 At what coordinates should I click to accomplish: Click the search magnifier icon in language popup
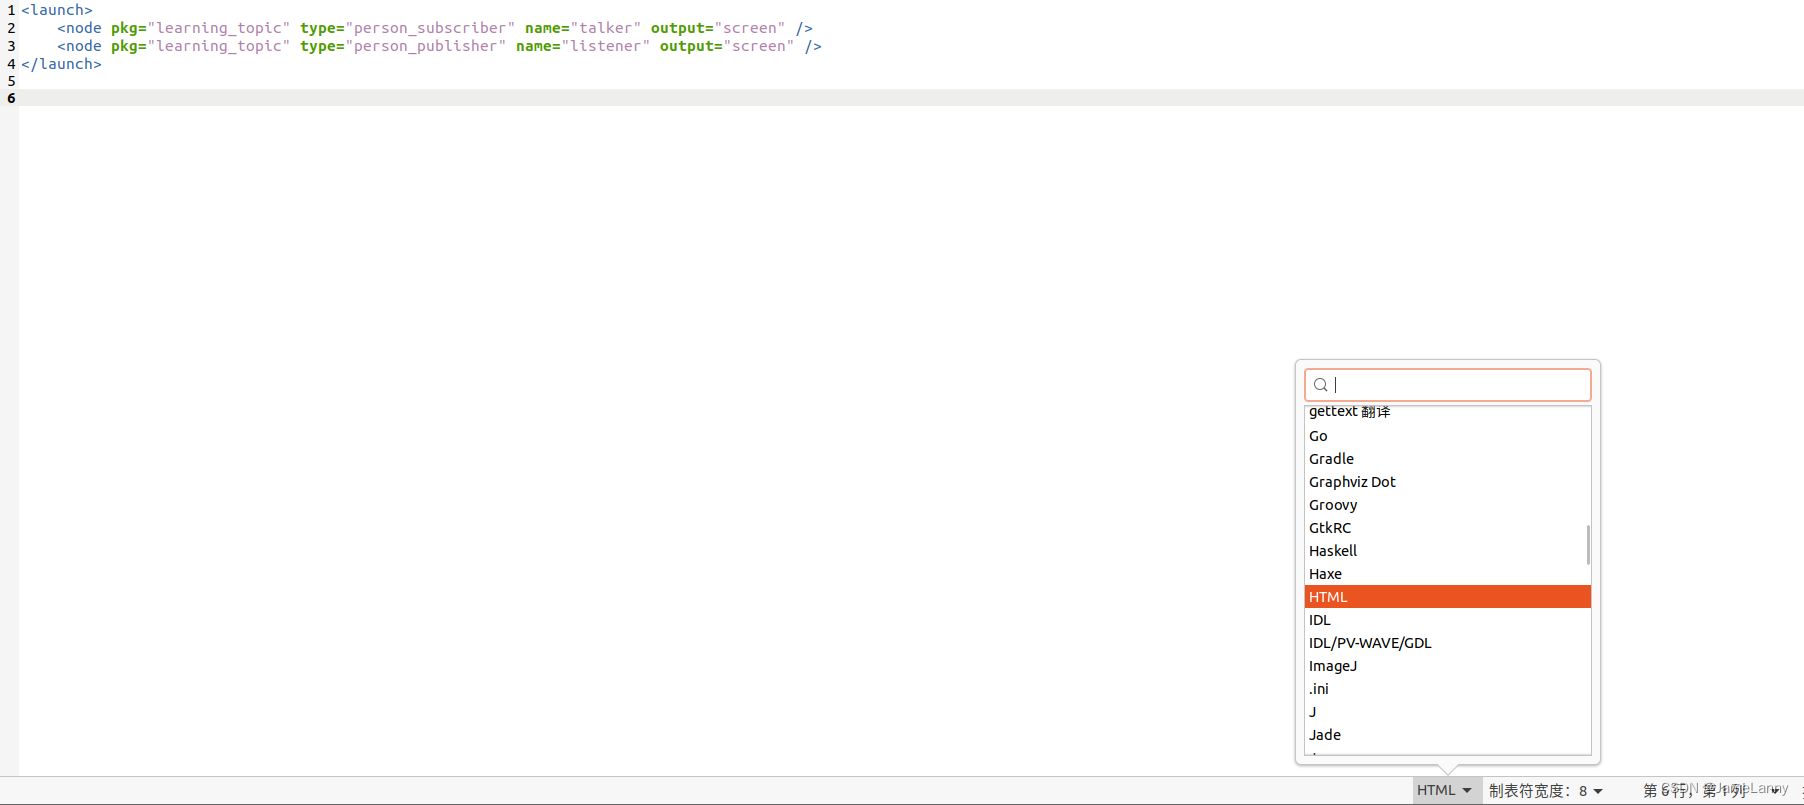pos(1320,385)
